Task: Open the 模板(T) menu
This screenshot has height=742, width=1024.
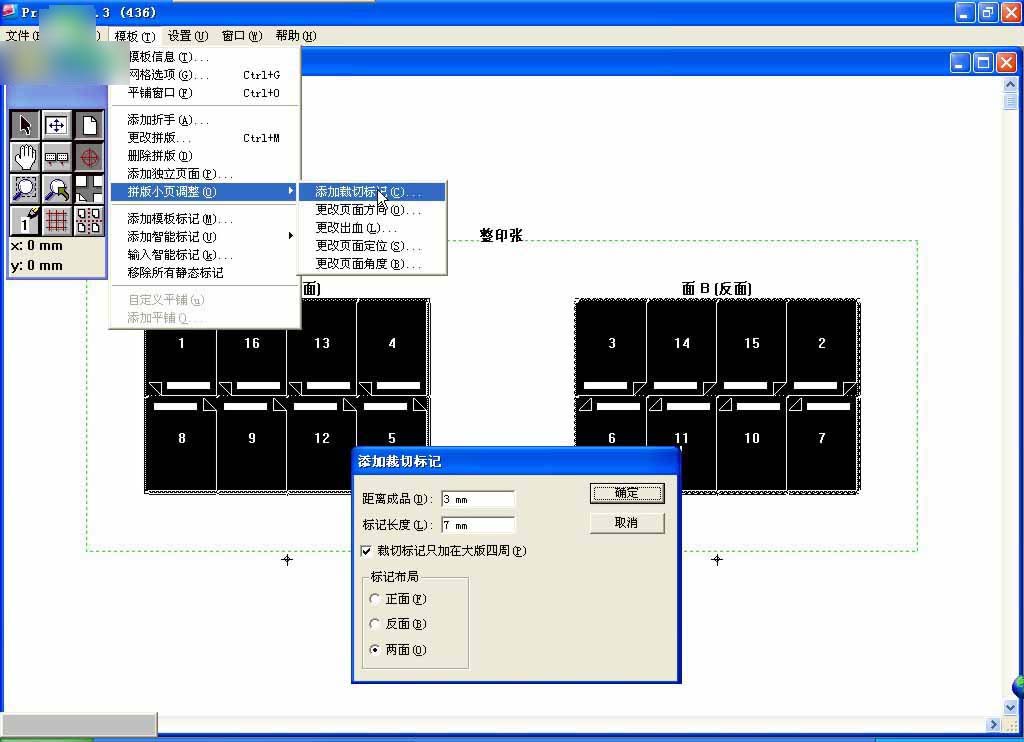Action: (x=135, y=36)
